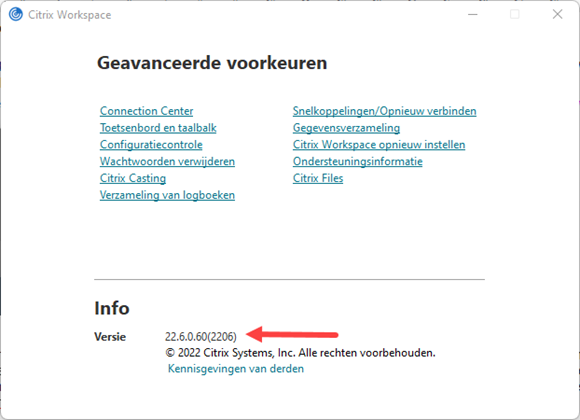Open Kennisgevingen van derden link

click(x=236, y=369)
